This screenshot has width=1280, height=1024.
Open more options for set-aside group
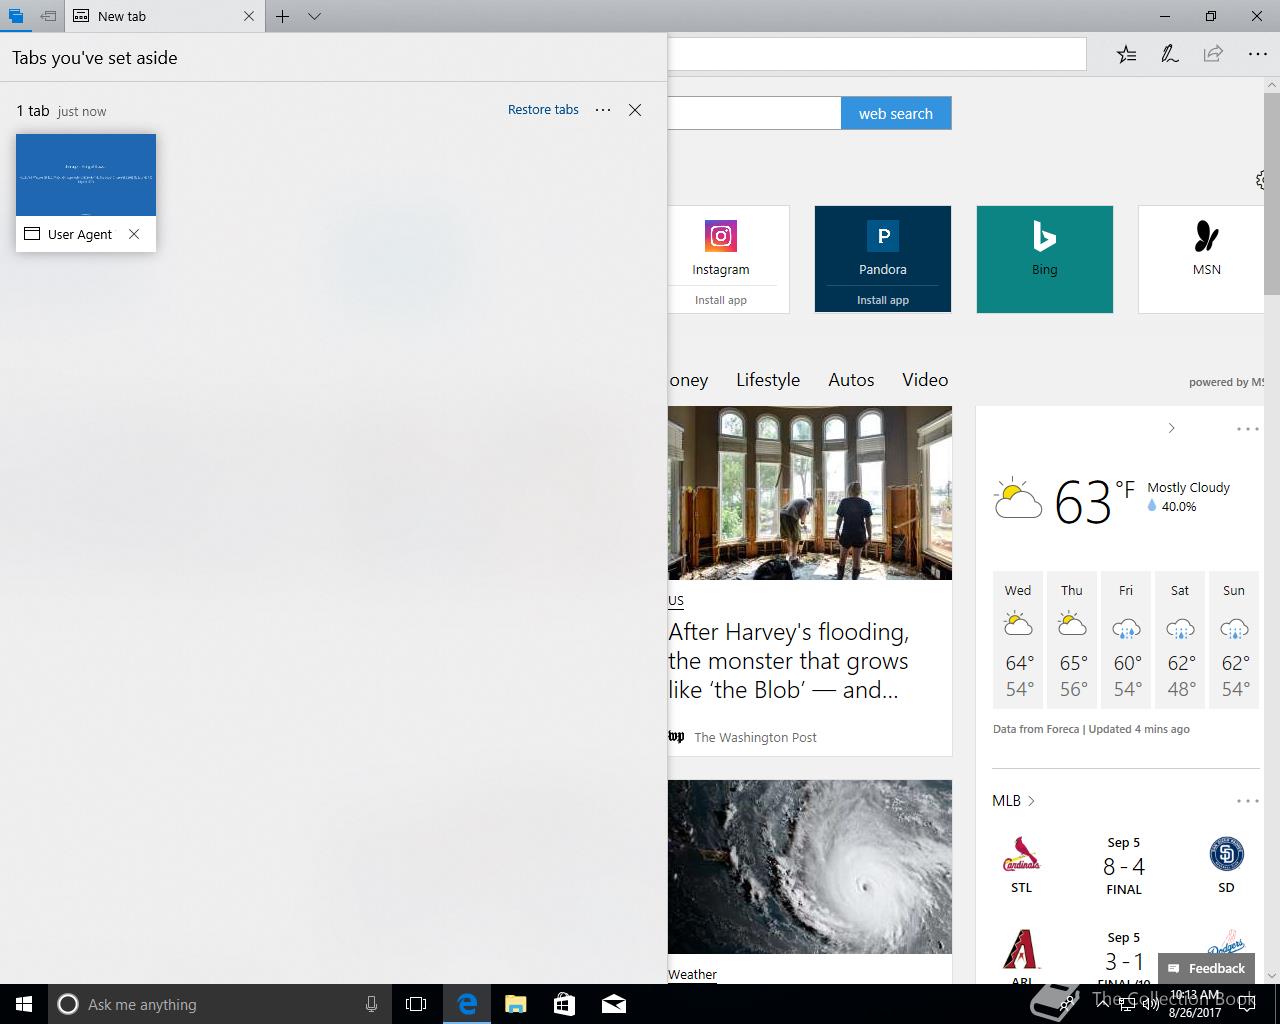coord(603,110)
